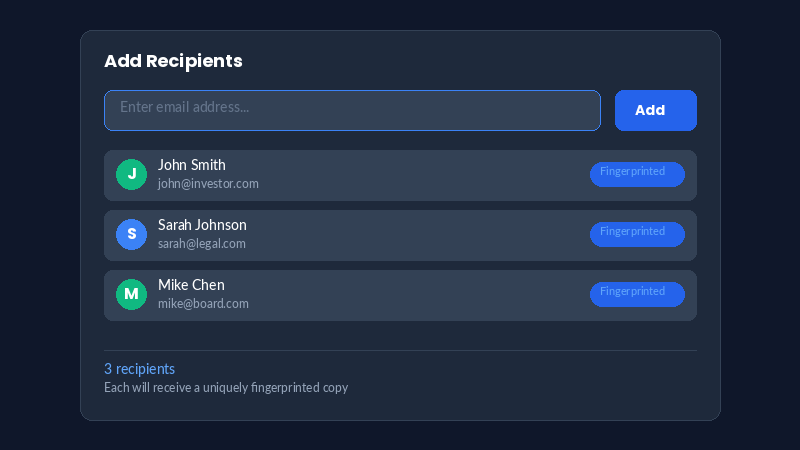Screen dimensions: 800x450
Task: Click Sarah Johnson's blue S avatar
Action: [x=132, y=235]
